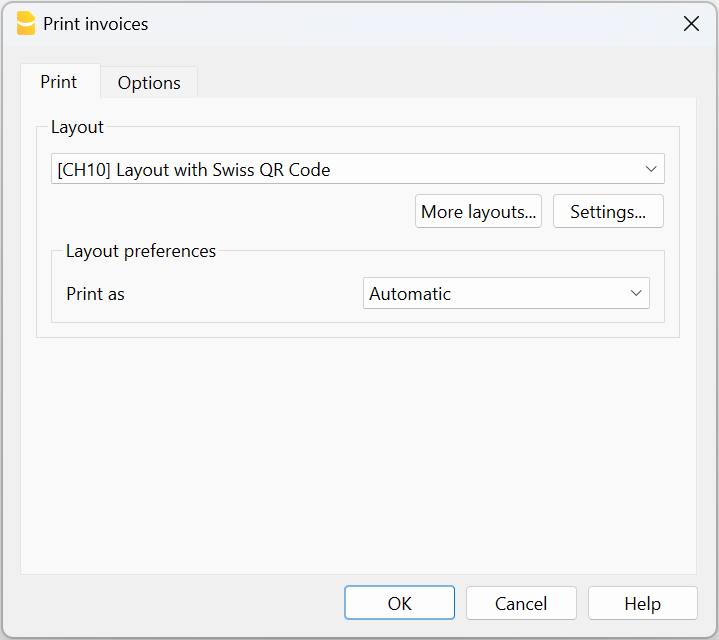Select the "Automatic" text in Print as field
719x640 pixels.
(410, 294)
